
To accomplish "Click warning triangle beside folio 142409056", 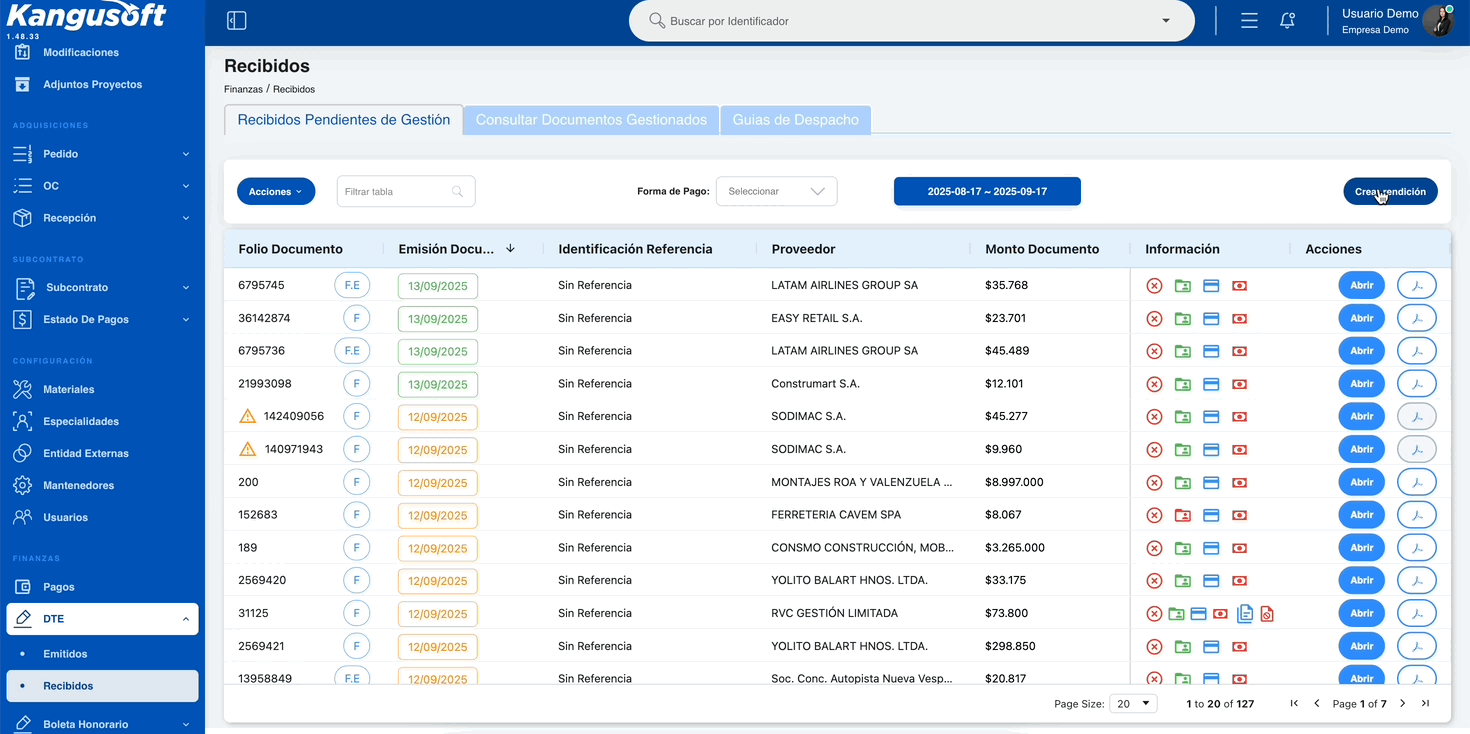I will coord(247,416).
